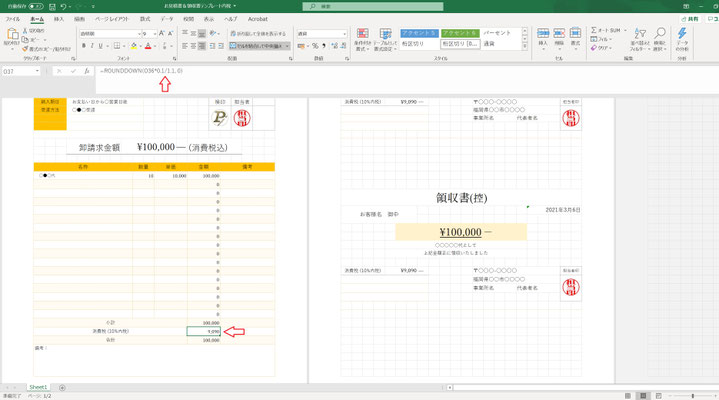Toggle Align Left in alignment group
Screen dimensions: 719x400
(185, 46)
